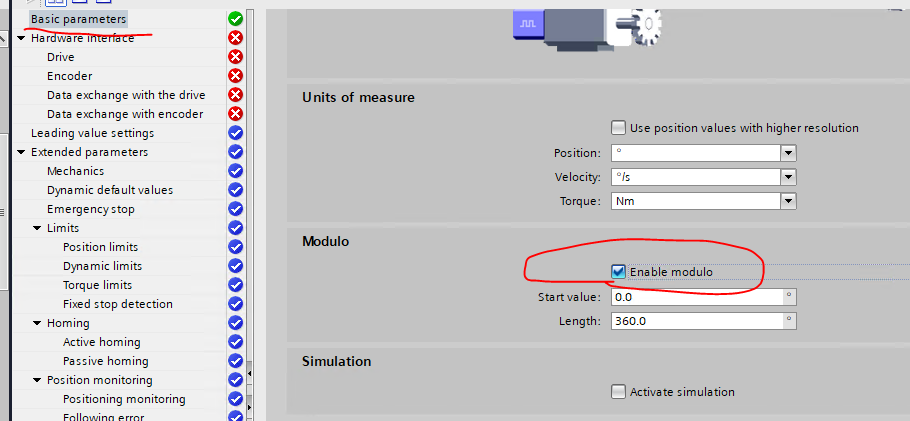910x421 pixels.
Task: Click green status checkmark beside Basic parameters
Action: click(x=235, y=19)
